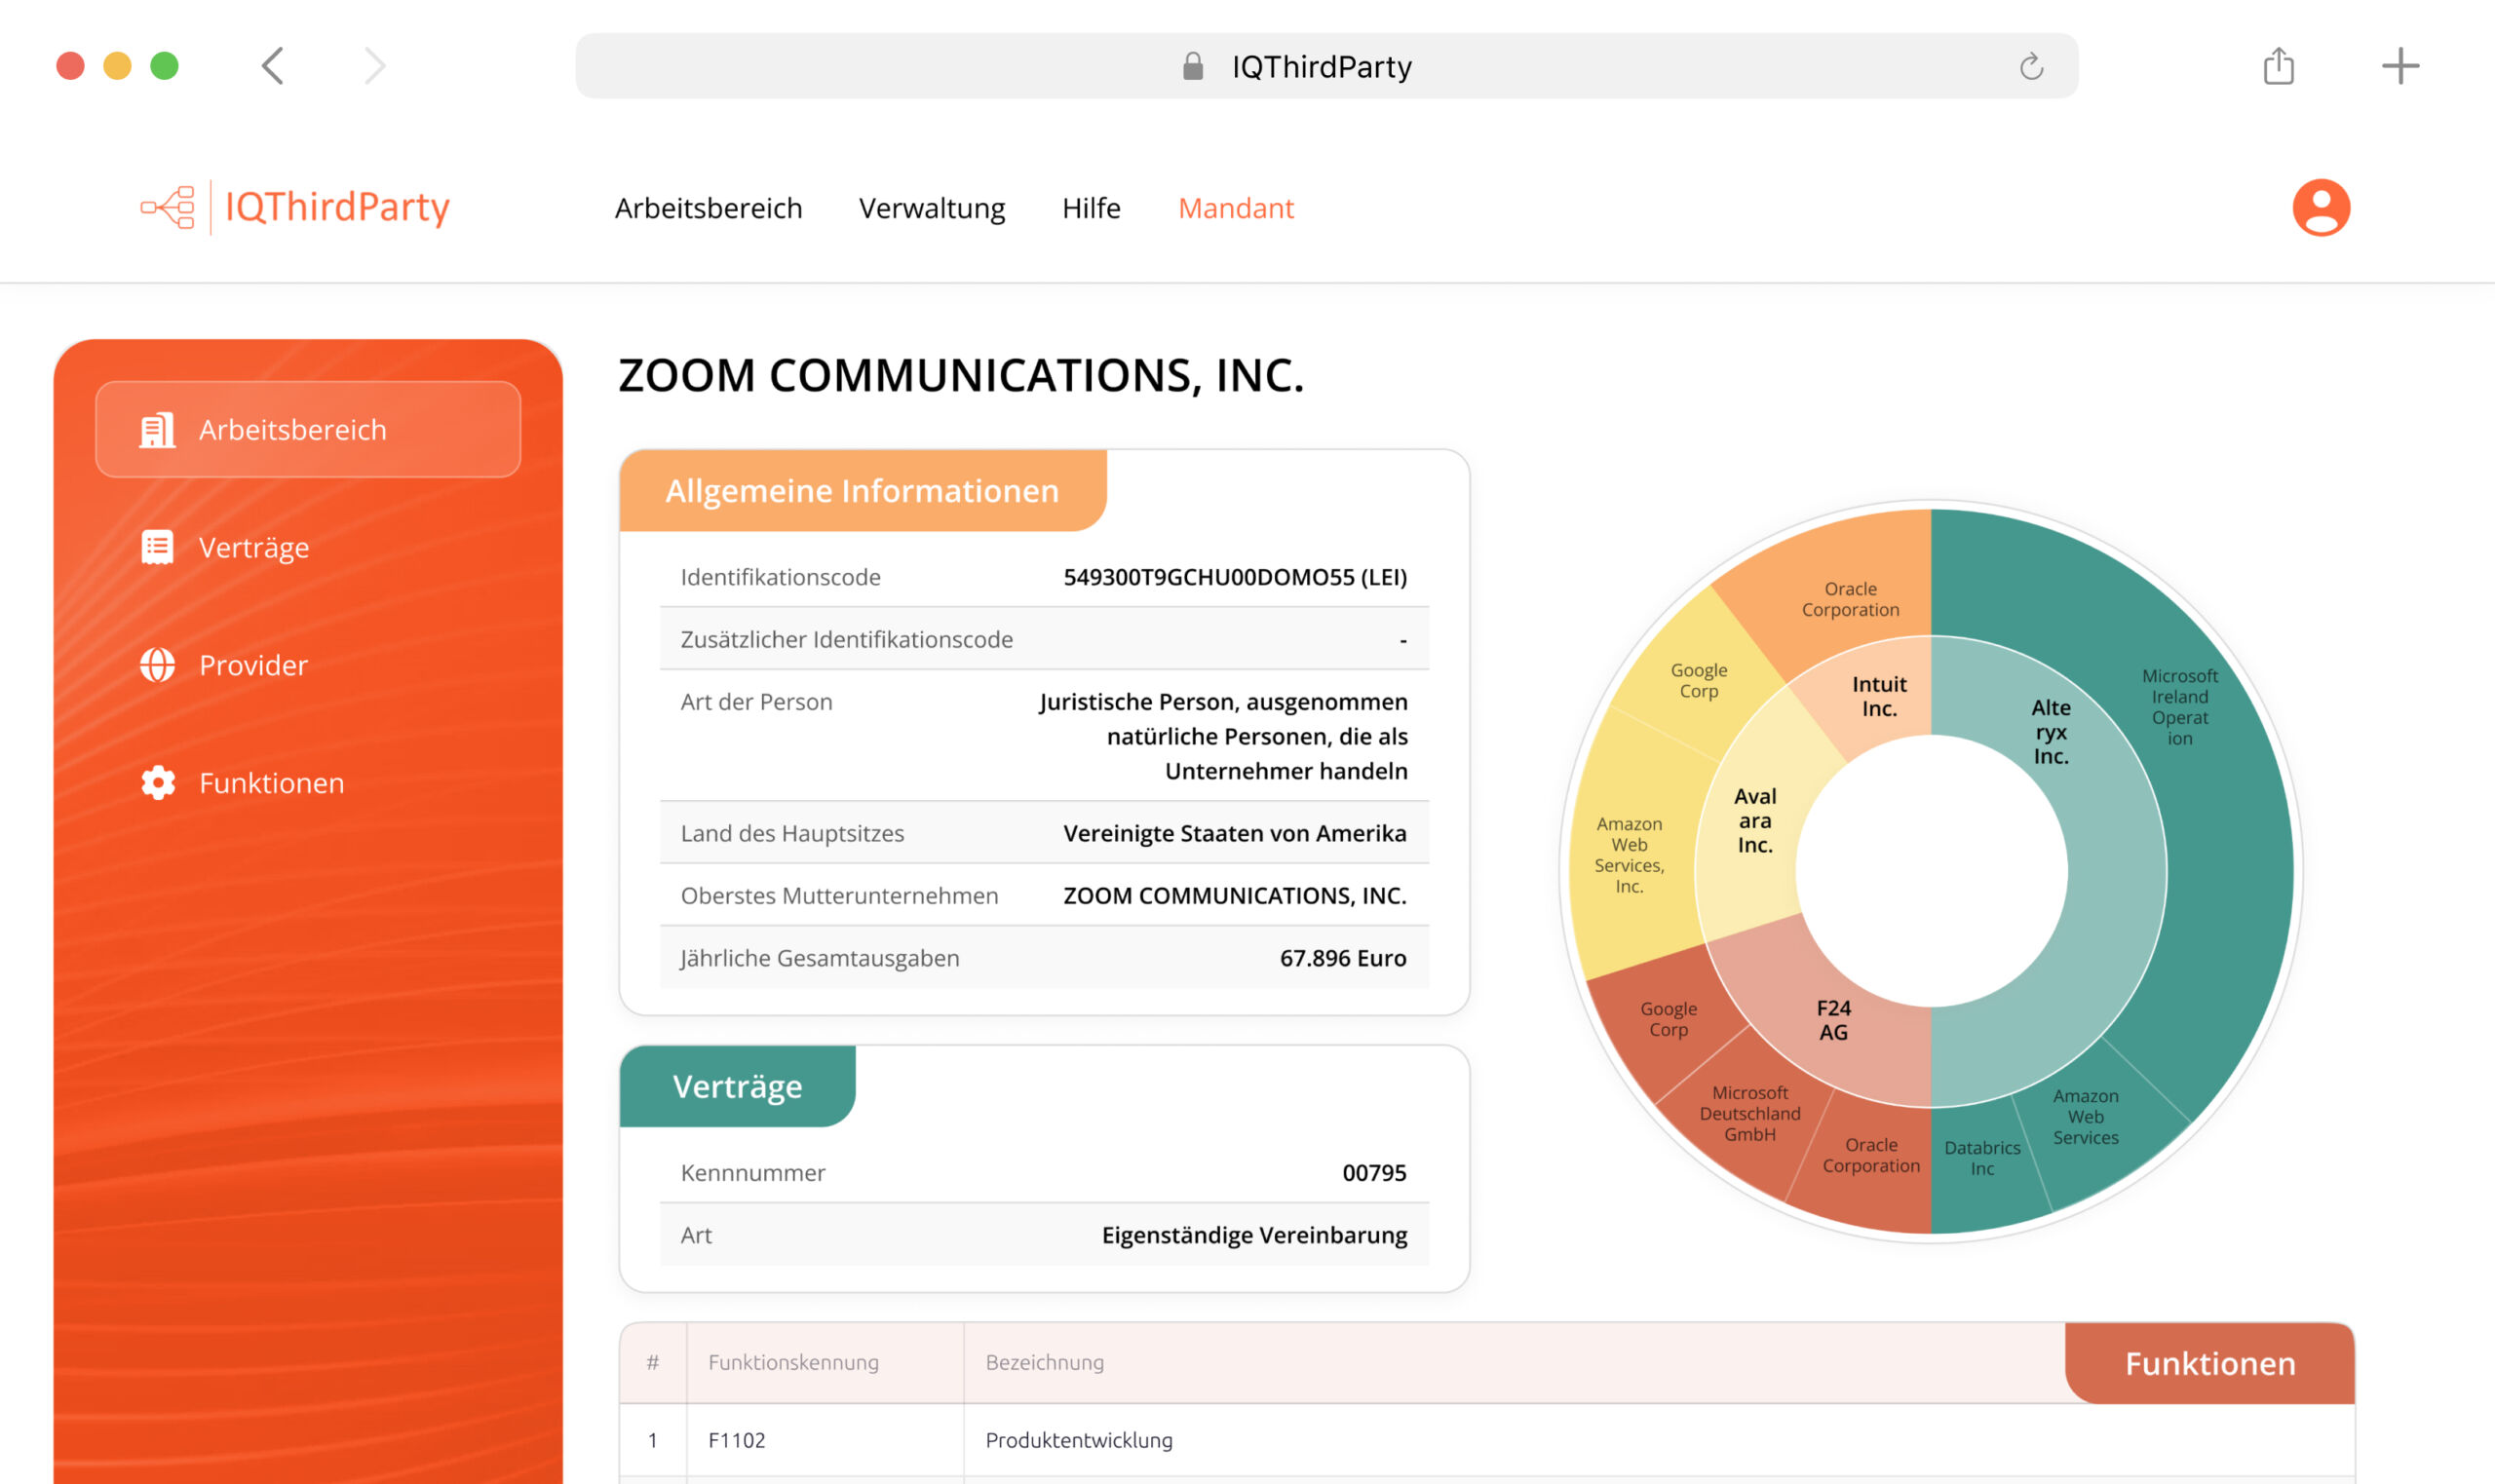Click the ZOOM COMMUNICATIONS, INC. page heading
Viewport: 2495px width, 1484px height.
click(961, 375)
